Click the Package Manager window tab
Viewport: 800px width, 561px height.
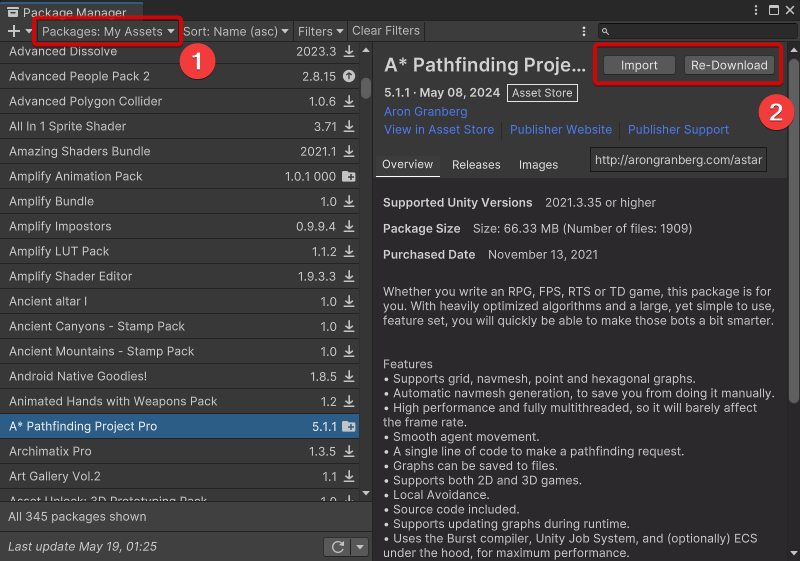click(x=71, y=11)
